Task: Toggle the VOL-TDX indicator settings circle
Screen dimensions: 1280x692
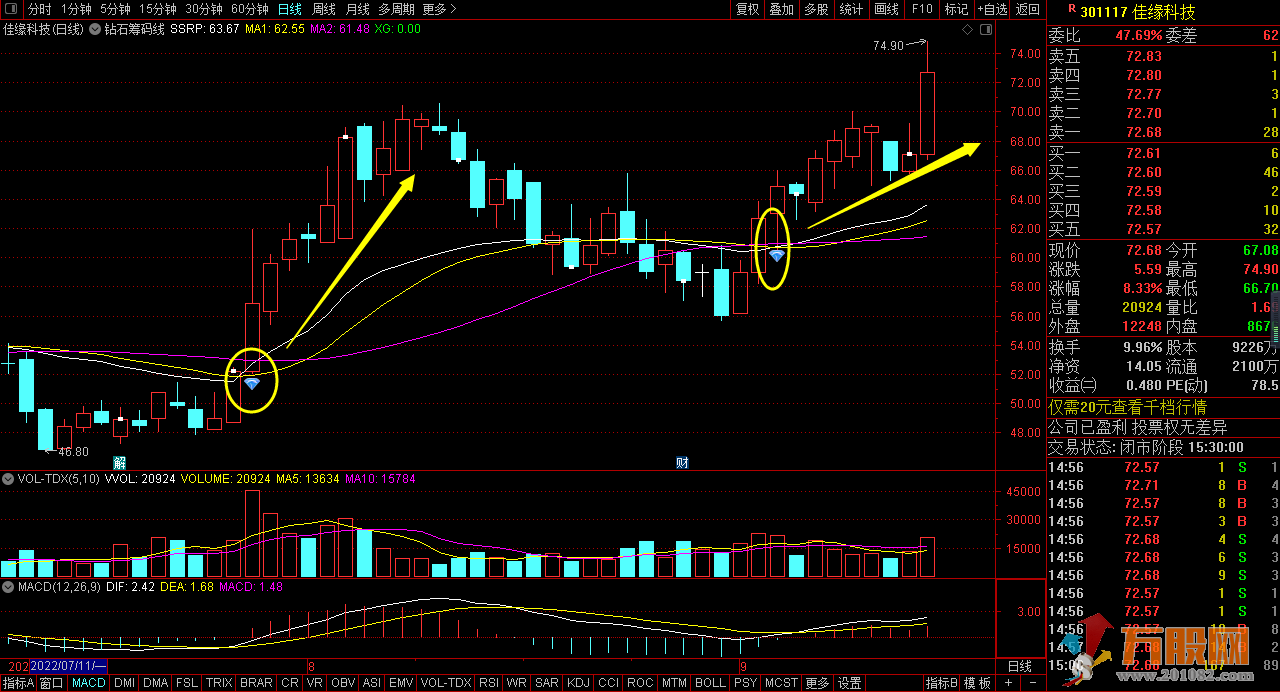Action: [9, 480]
